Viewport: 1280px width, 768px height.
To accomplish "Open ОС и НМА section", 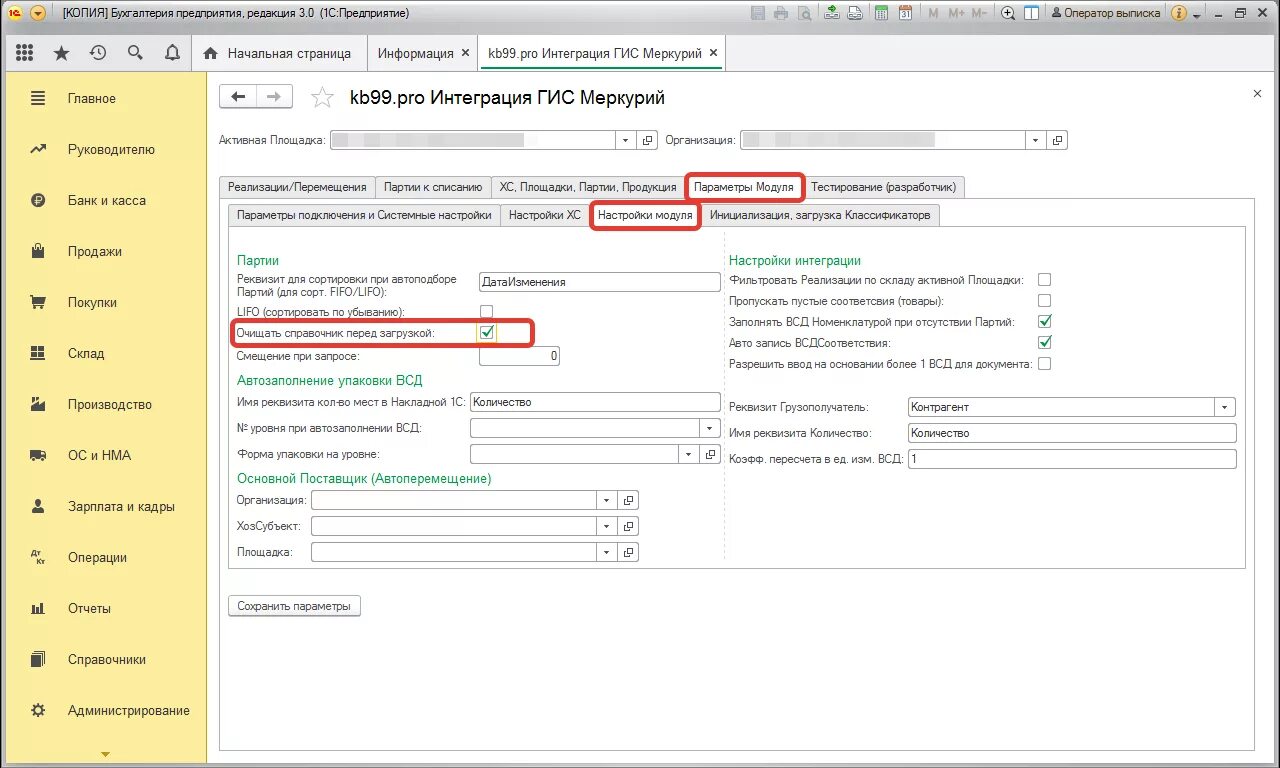I will click(99, 455).
